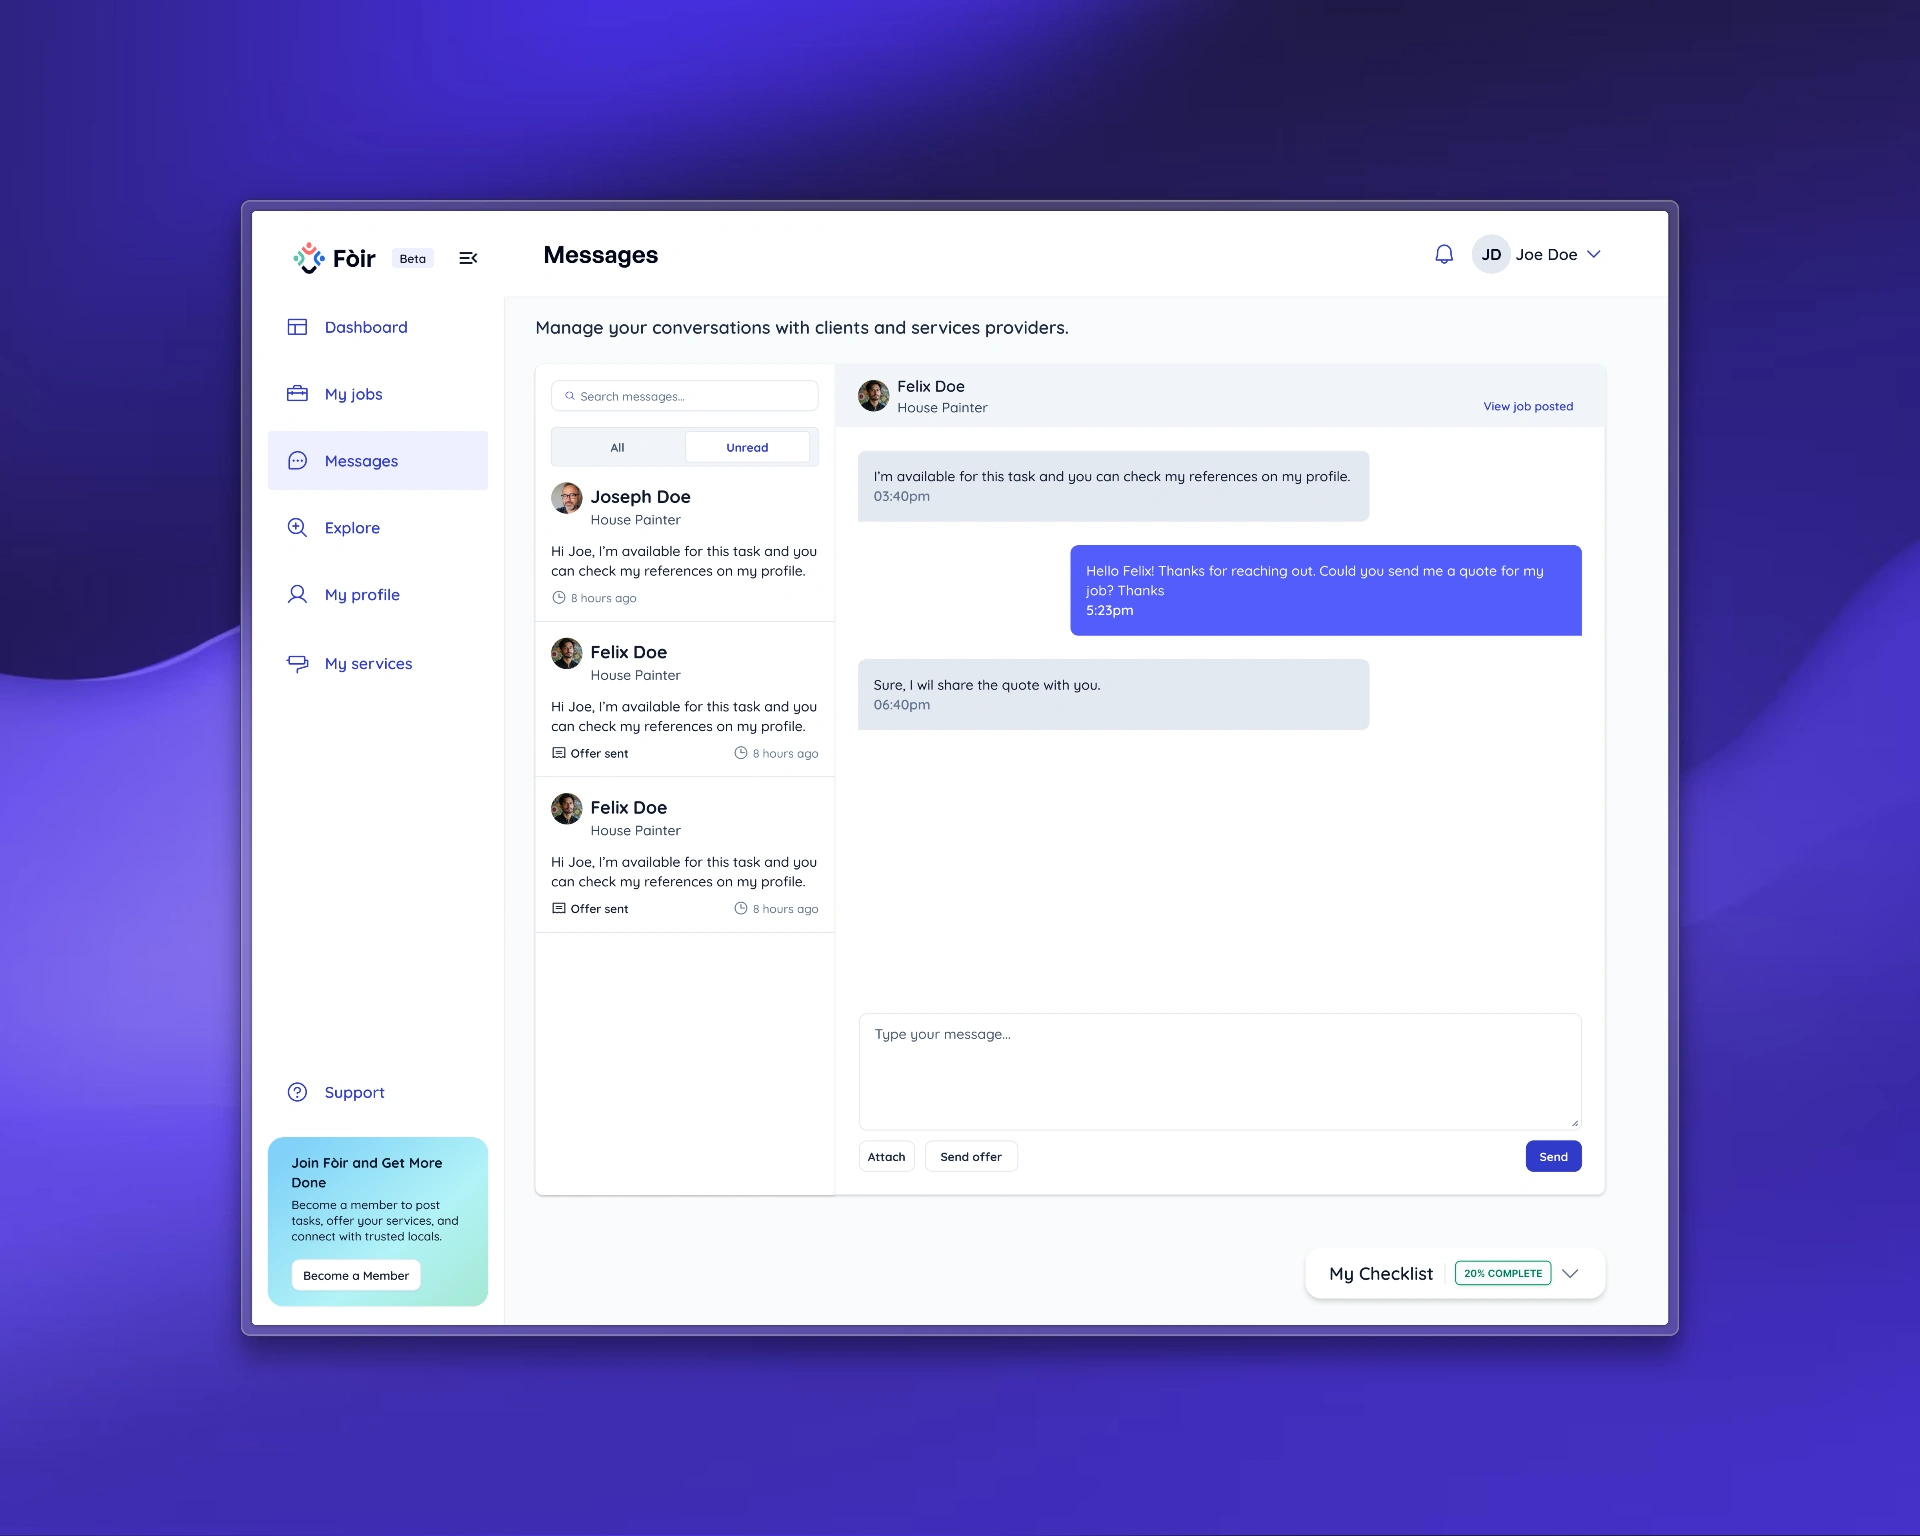
Task: Open the View job posted link
Action: click(x=1528, y=406)
